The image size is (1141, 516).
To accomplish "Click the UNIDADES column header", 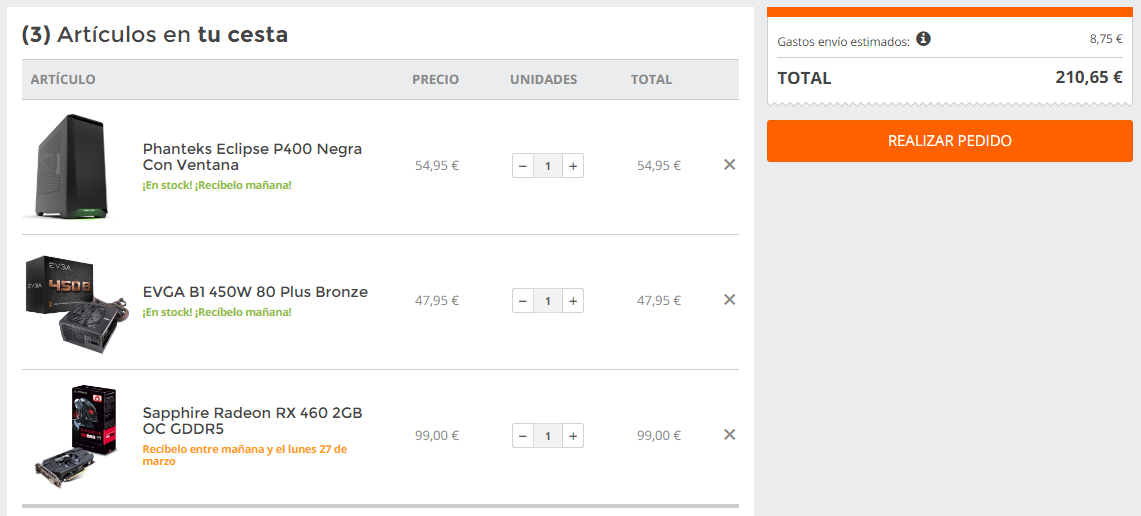I will click(x=544, y=79).
